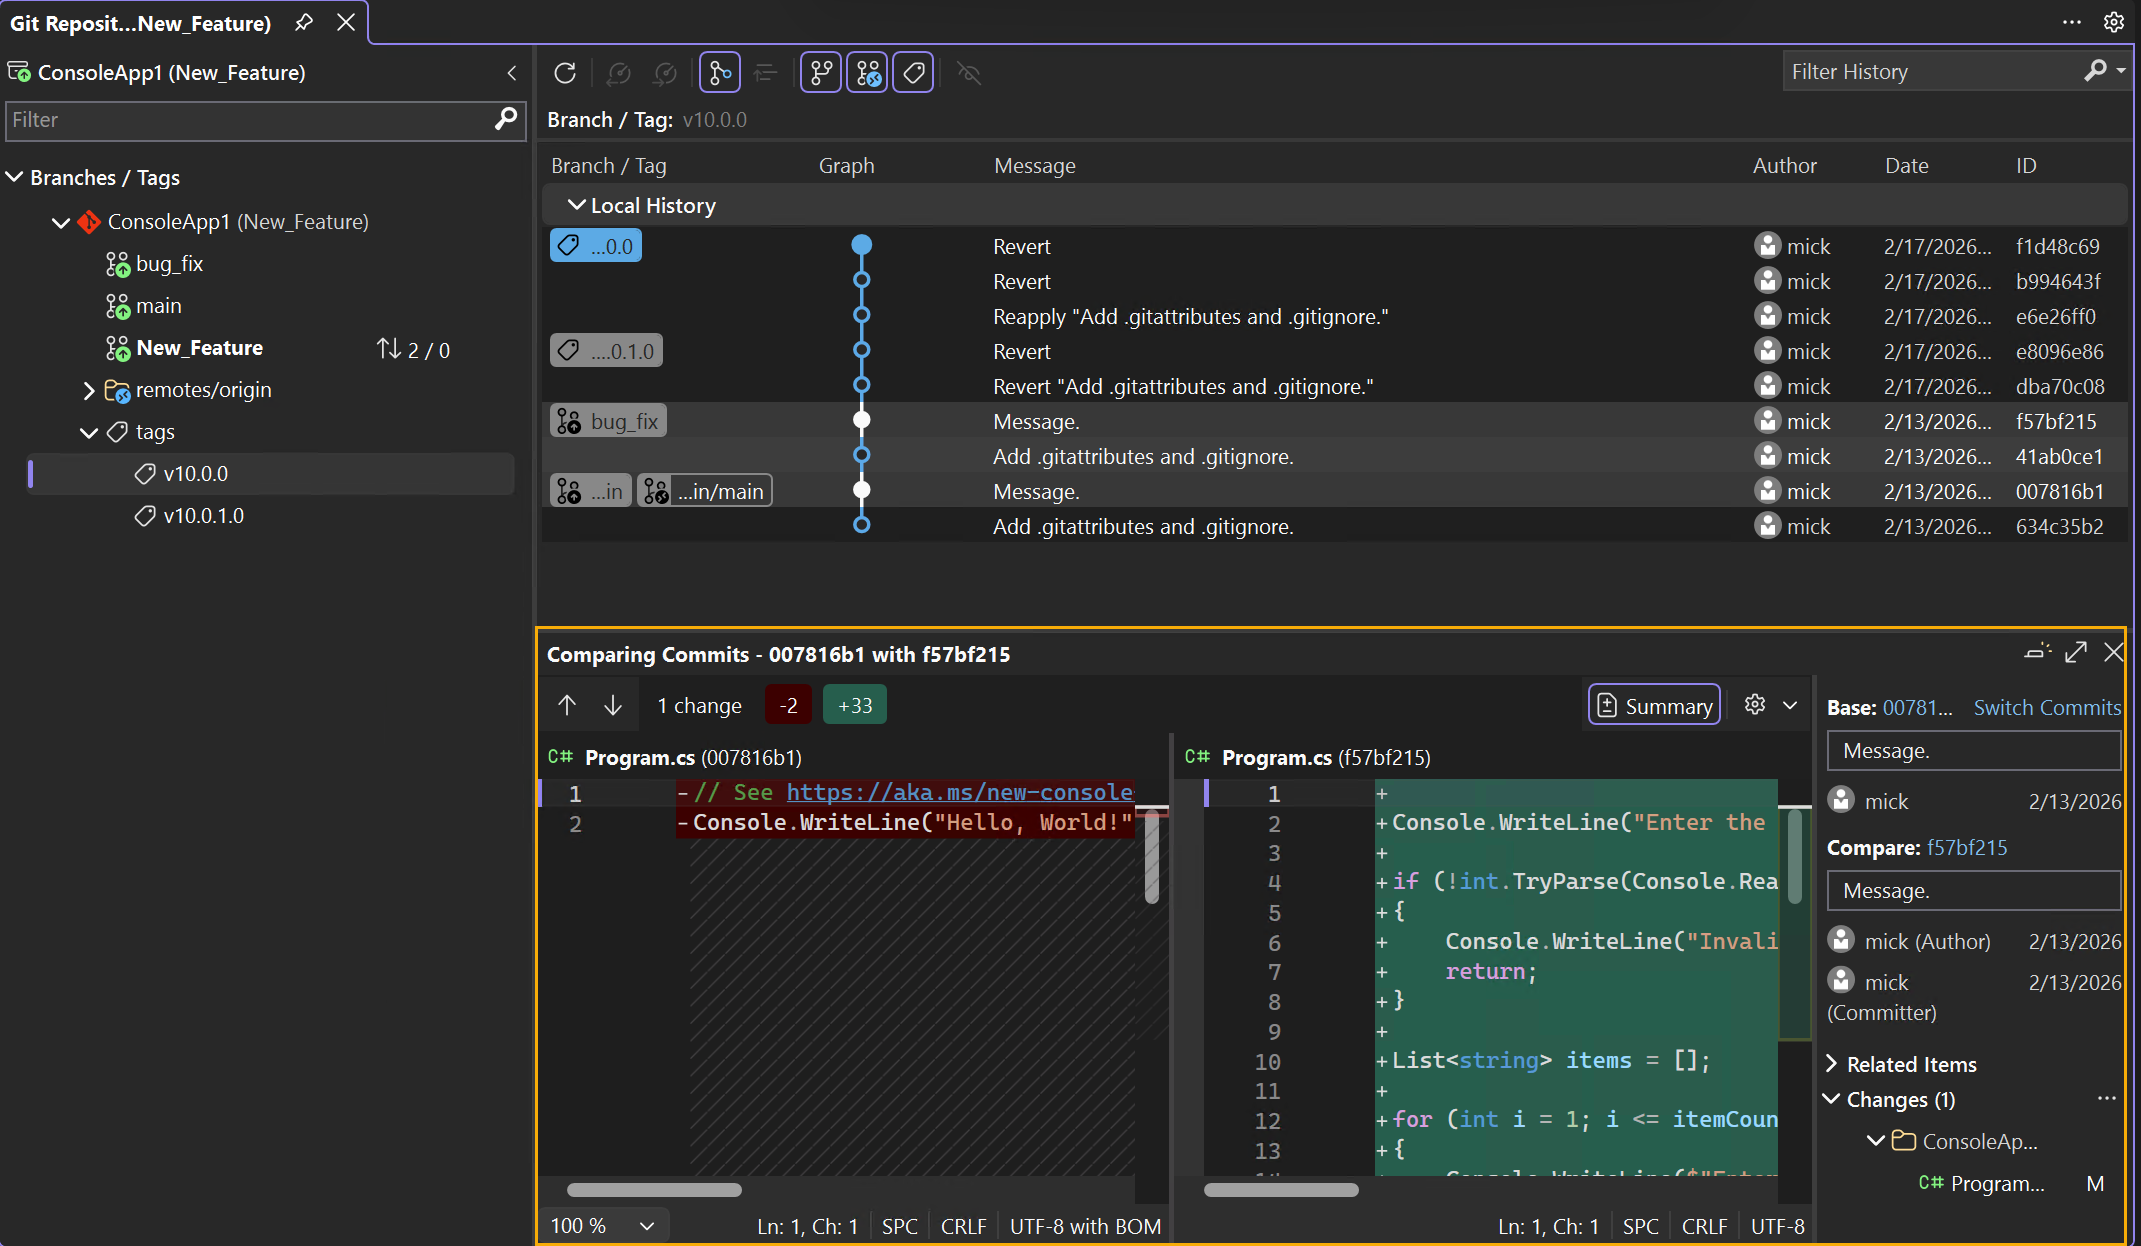Open the history filter search magnifier
Screen dimensions: 2141x1246
pyautogui.click(x=2096, y=71)
